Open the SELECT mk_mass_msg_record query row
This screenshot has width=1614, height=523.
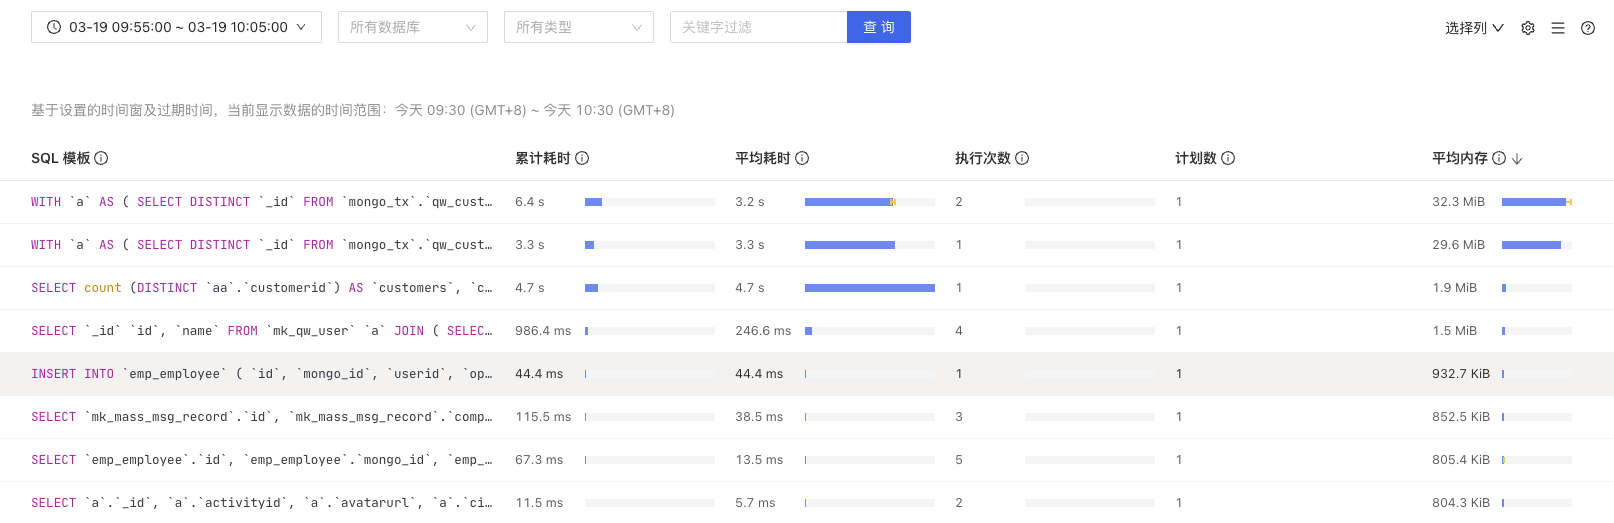coord(261,417)
